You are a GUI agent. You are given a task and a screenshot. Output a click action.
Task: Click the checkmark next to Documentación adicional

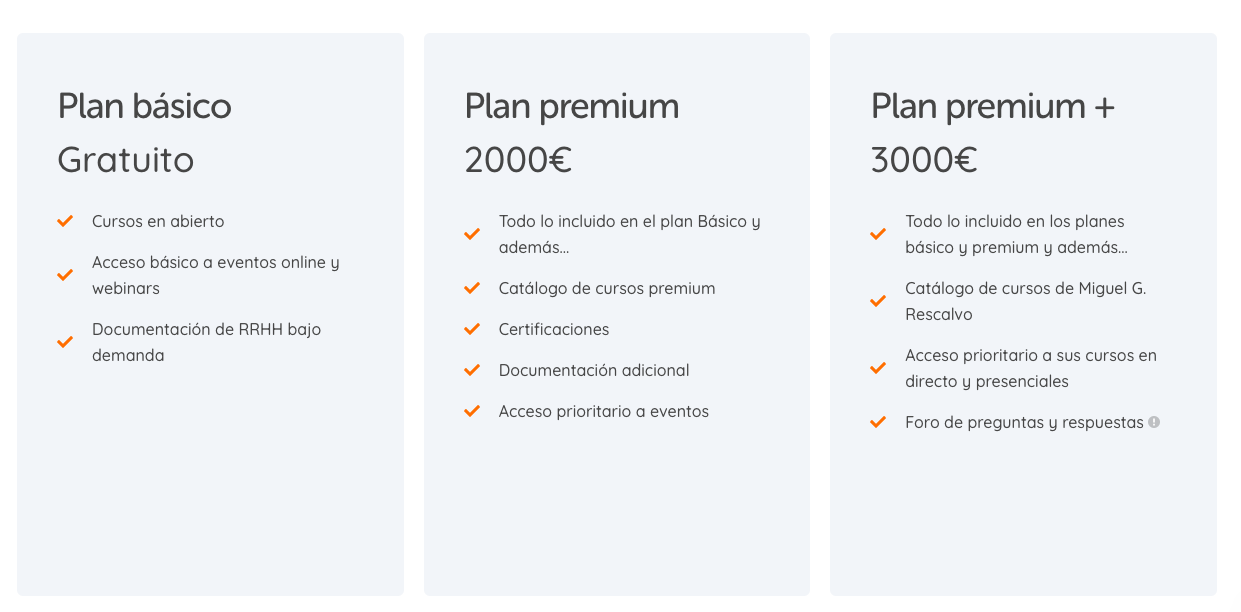click(472, 370)
